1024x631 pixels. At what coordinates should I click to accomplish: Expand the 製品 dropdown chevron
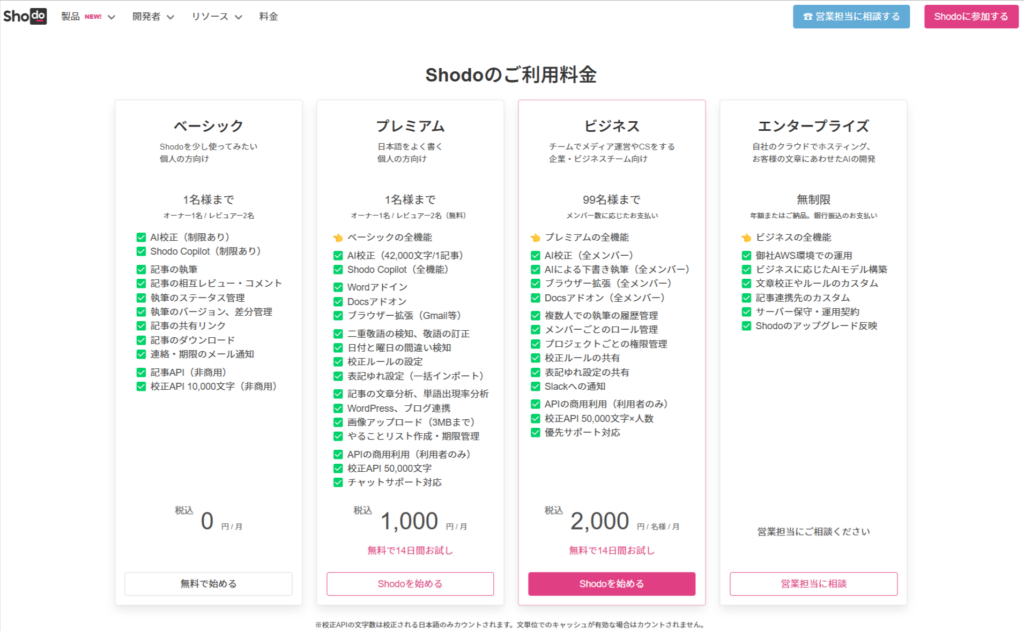(112, 18)
